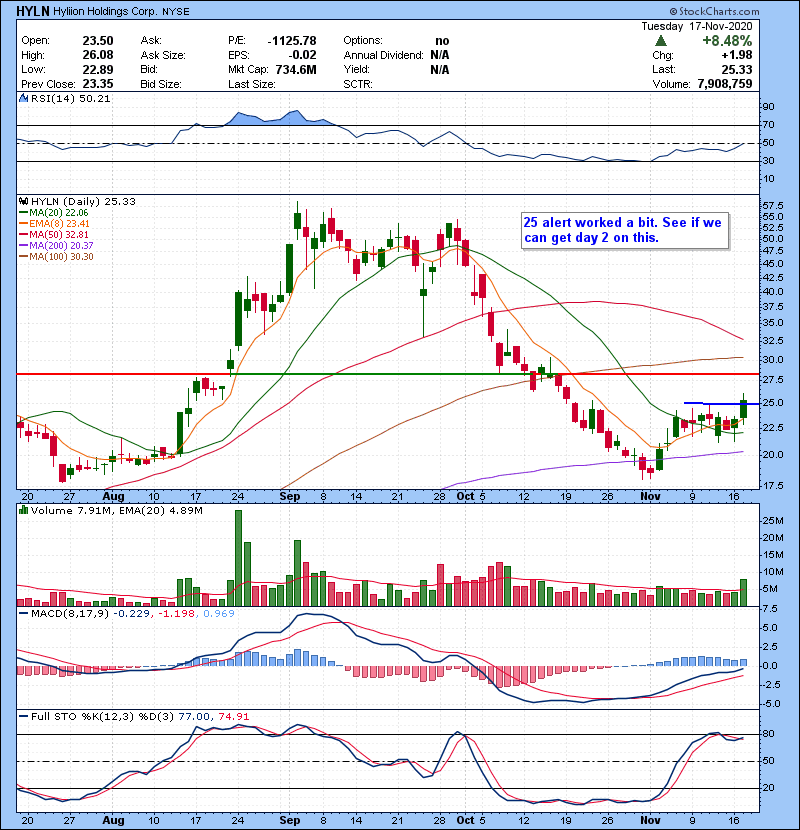Click the date Tuesday 17-Nov-2020
The image size is (800, 830).
click(x=697, y=26)
